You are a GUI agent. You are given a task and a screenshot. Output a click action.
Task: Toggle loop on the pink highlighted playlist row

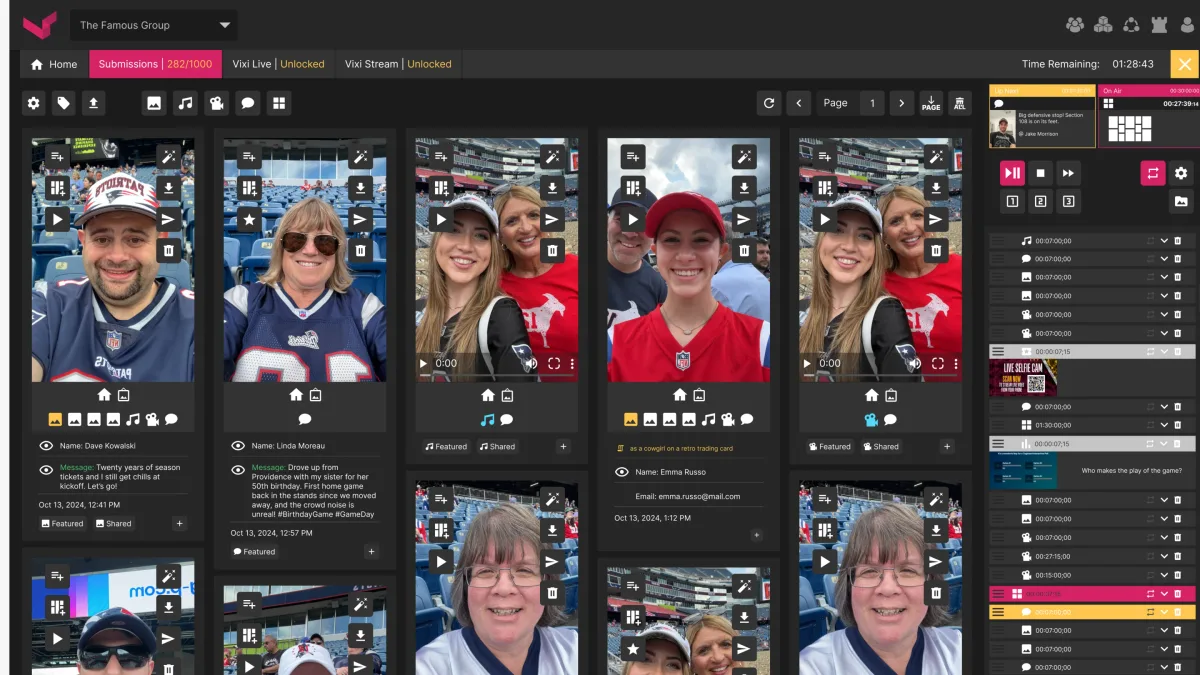(1150, 593)
